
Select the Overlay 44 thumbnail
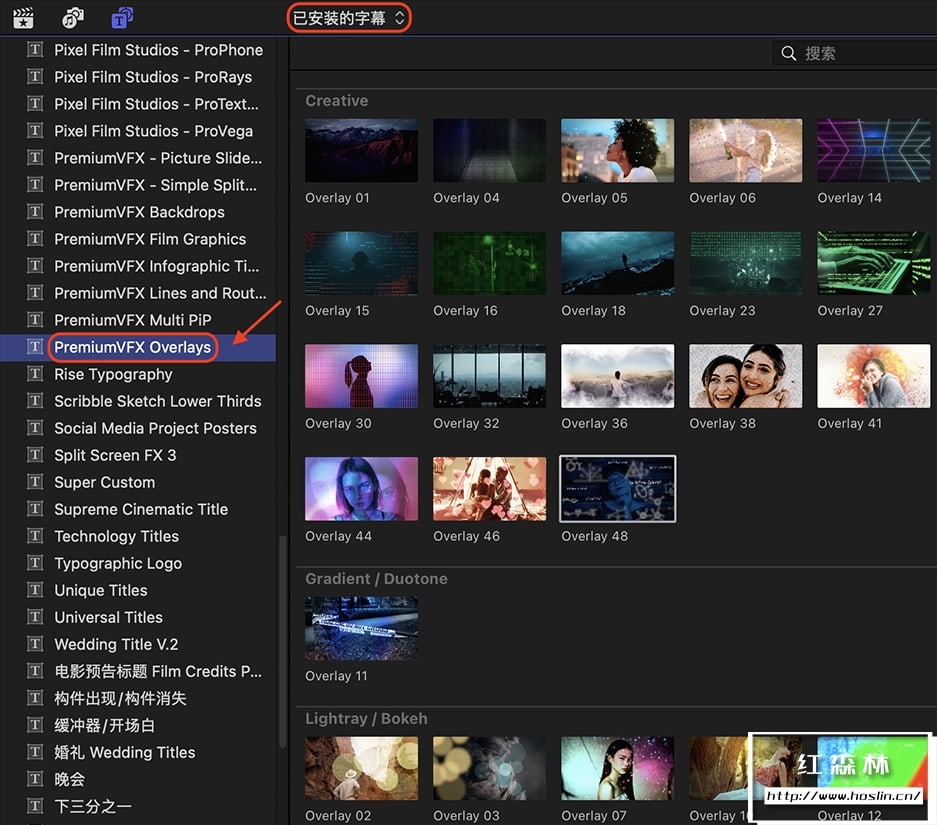point(362,489)
